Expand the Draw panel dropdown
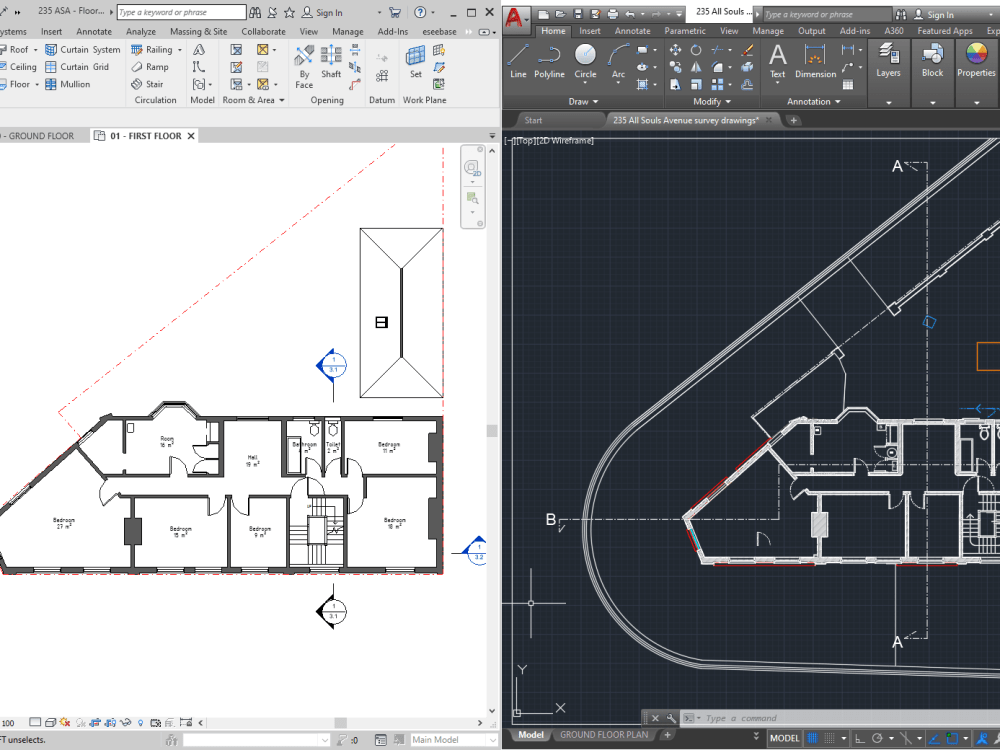The width and height of the screenshot is (1000, 750). [x=583, y=101]
